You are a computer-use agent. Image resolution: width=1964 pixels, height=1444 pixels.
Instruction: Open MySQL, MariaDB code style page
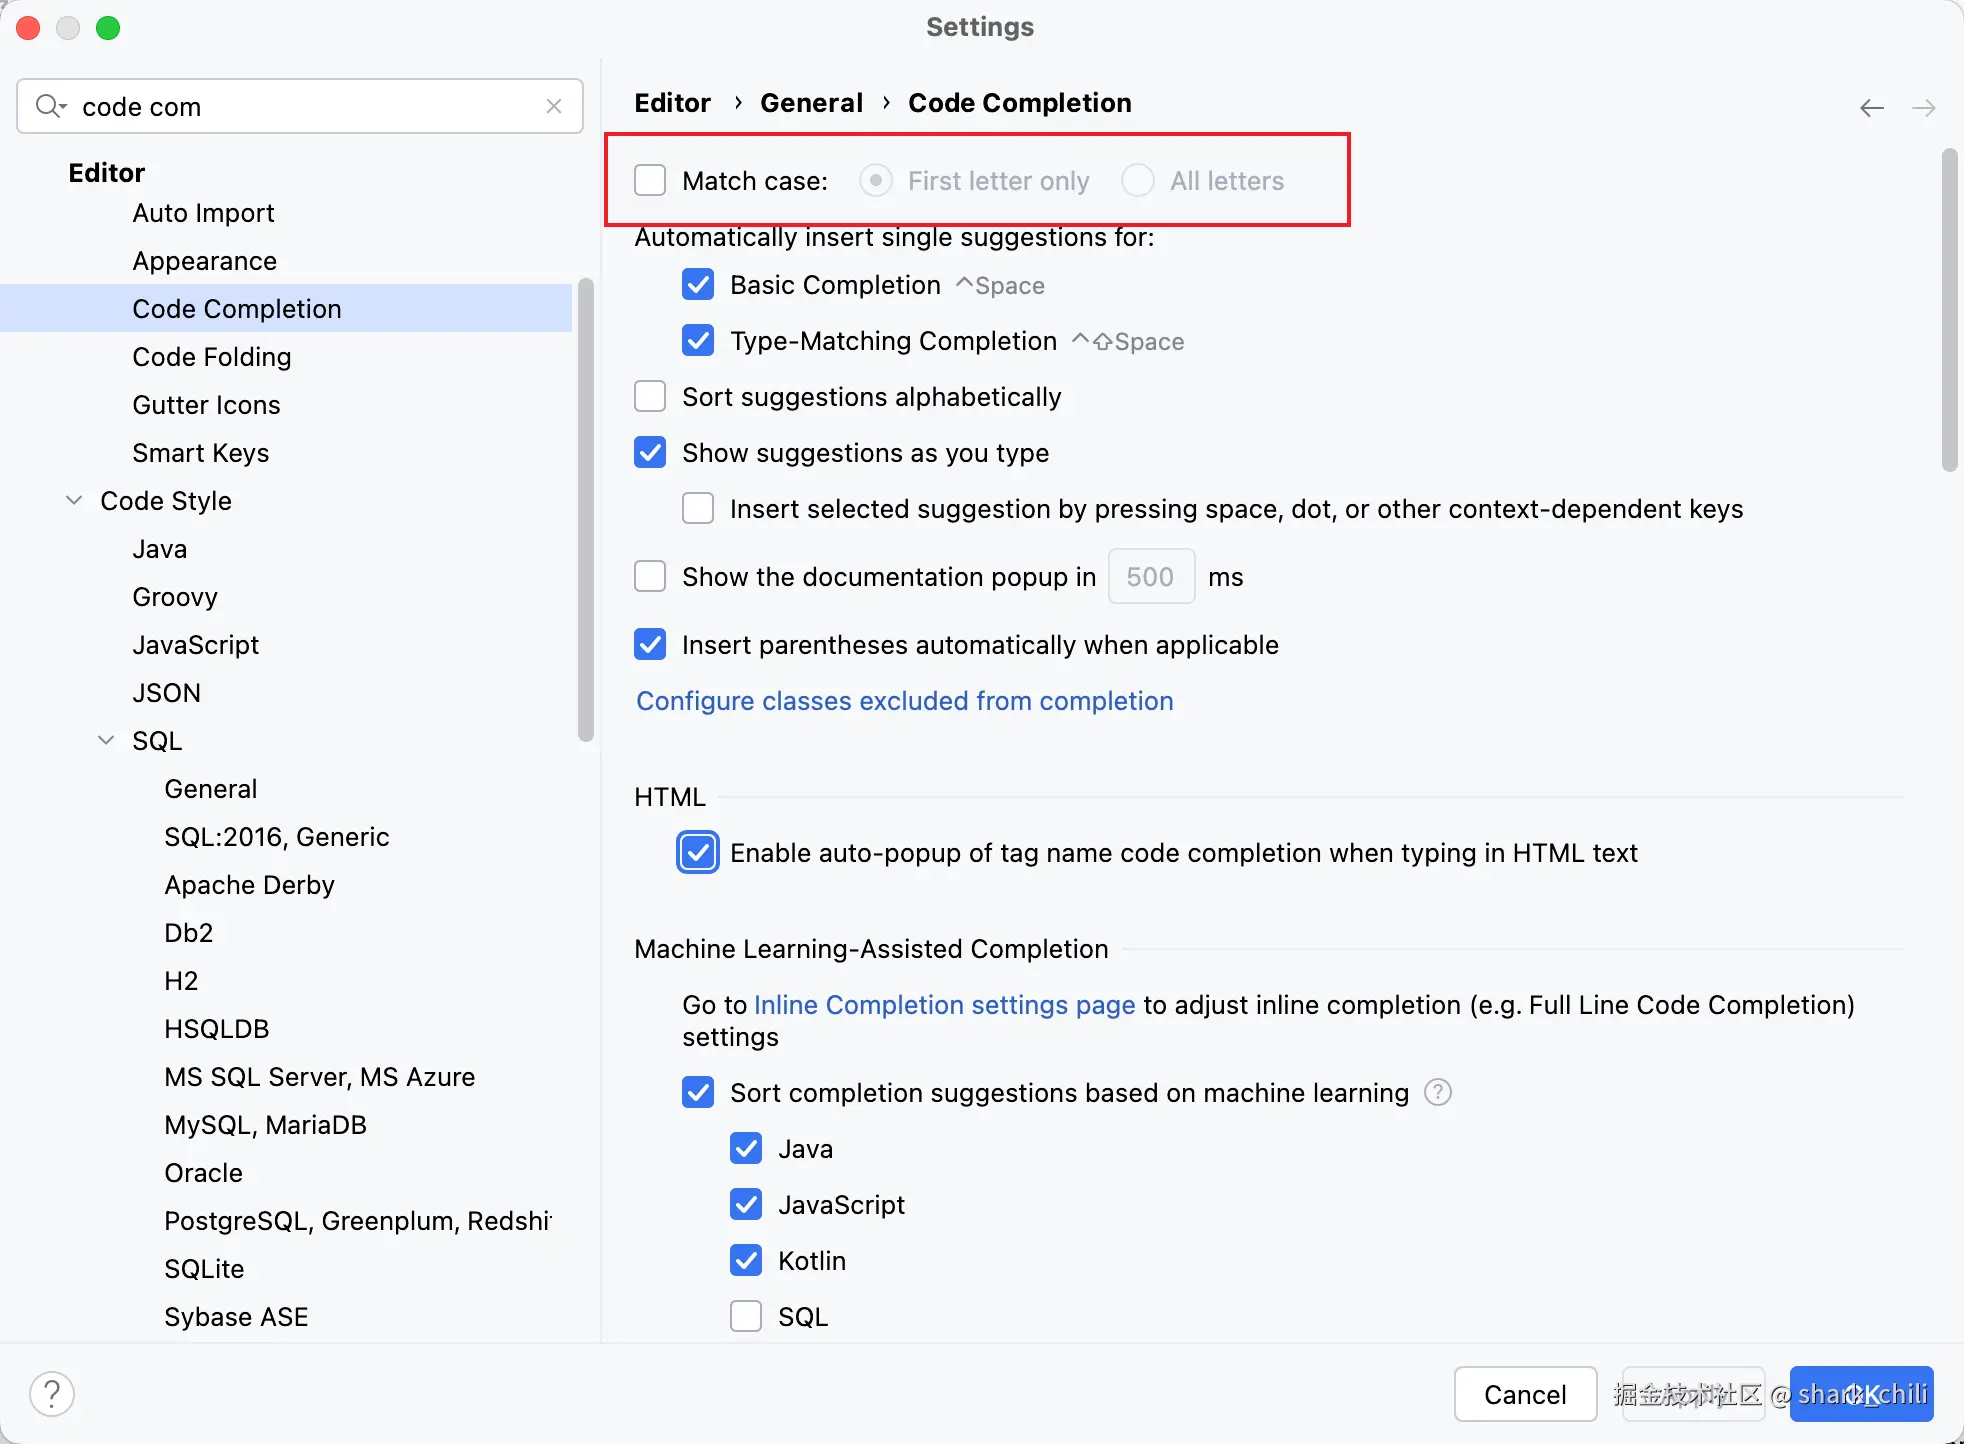tap(265, 1125)
